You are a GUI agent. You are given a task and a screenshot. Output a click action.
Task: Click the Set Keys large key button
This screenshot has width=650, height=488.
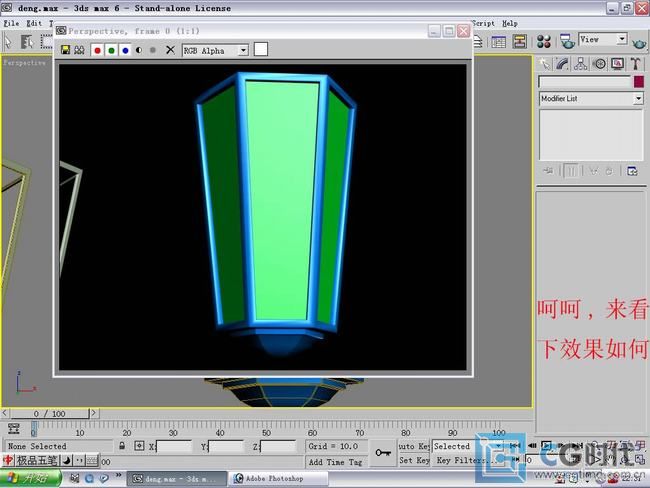tap(383, 453)
